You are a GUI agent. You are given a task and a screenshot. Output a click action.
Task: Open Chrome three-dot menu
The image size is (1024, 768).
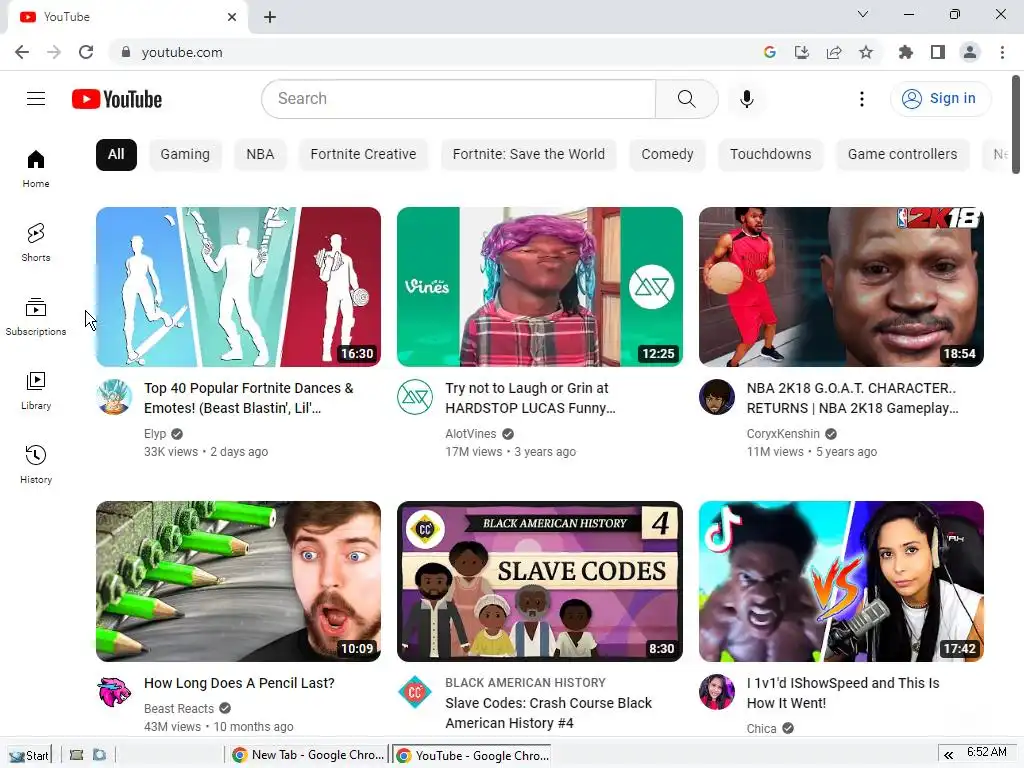1002,52
